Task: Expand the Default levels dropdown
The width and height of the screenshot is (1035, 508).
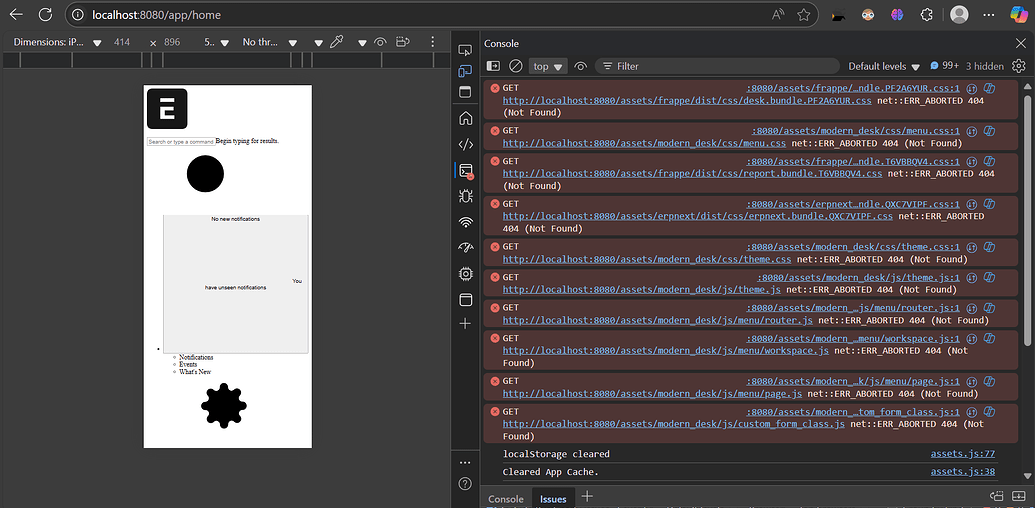Action: coord(884,66)
